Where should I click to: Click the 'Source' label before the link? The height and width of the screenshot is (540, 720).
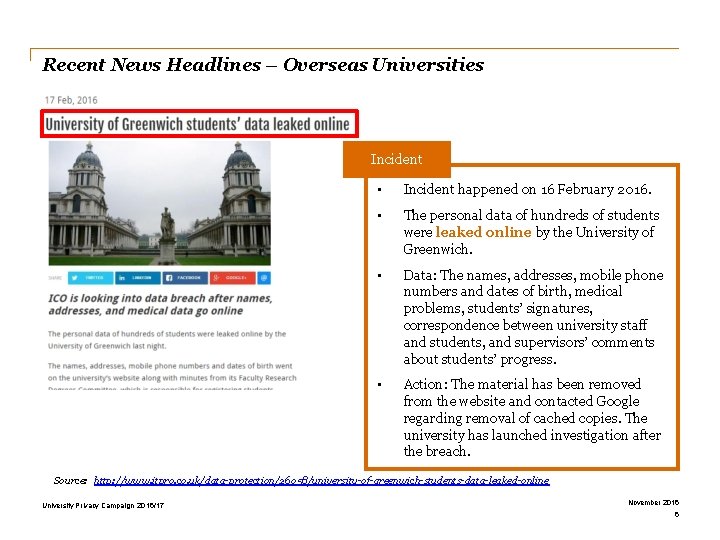pyautogui.click(x=70, y=480)
